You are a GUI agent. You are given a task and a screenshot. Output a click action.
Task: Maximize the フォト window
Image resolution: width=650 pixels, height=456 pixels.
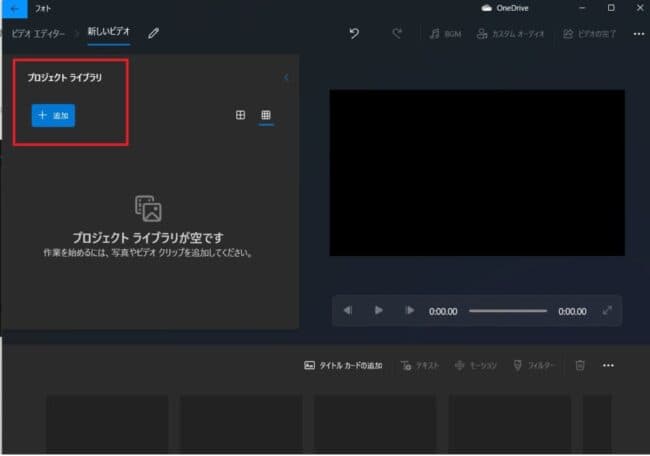coord(611,8)
